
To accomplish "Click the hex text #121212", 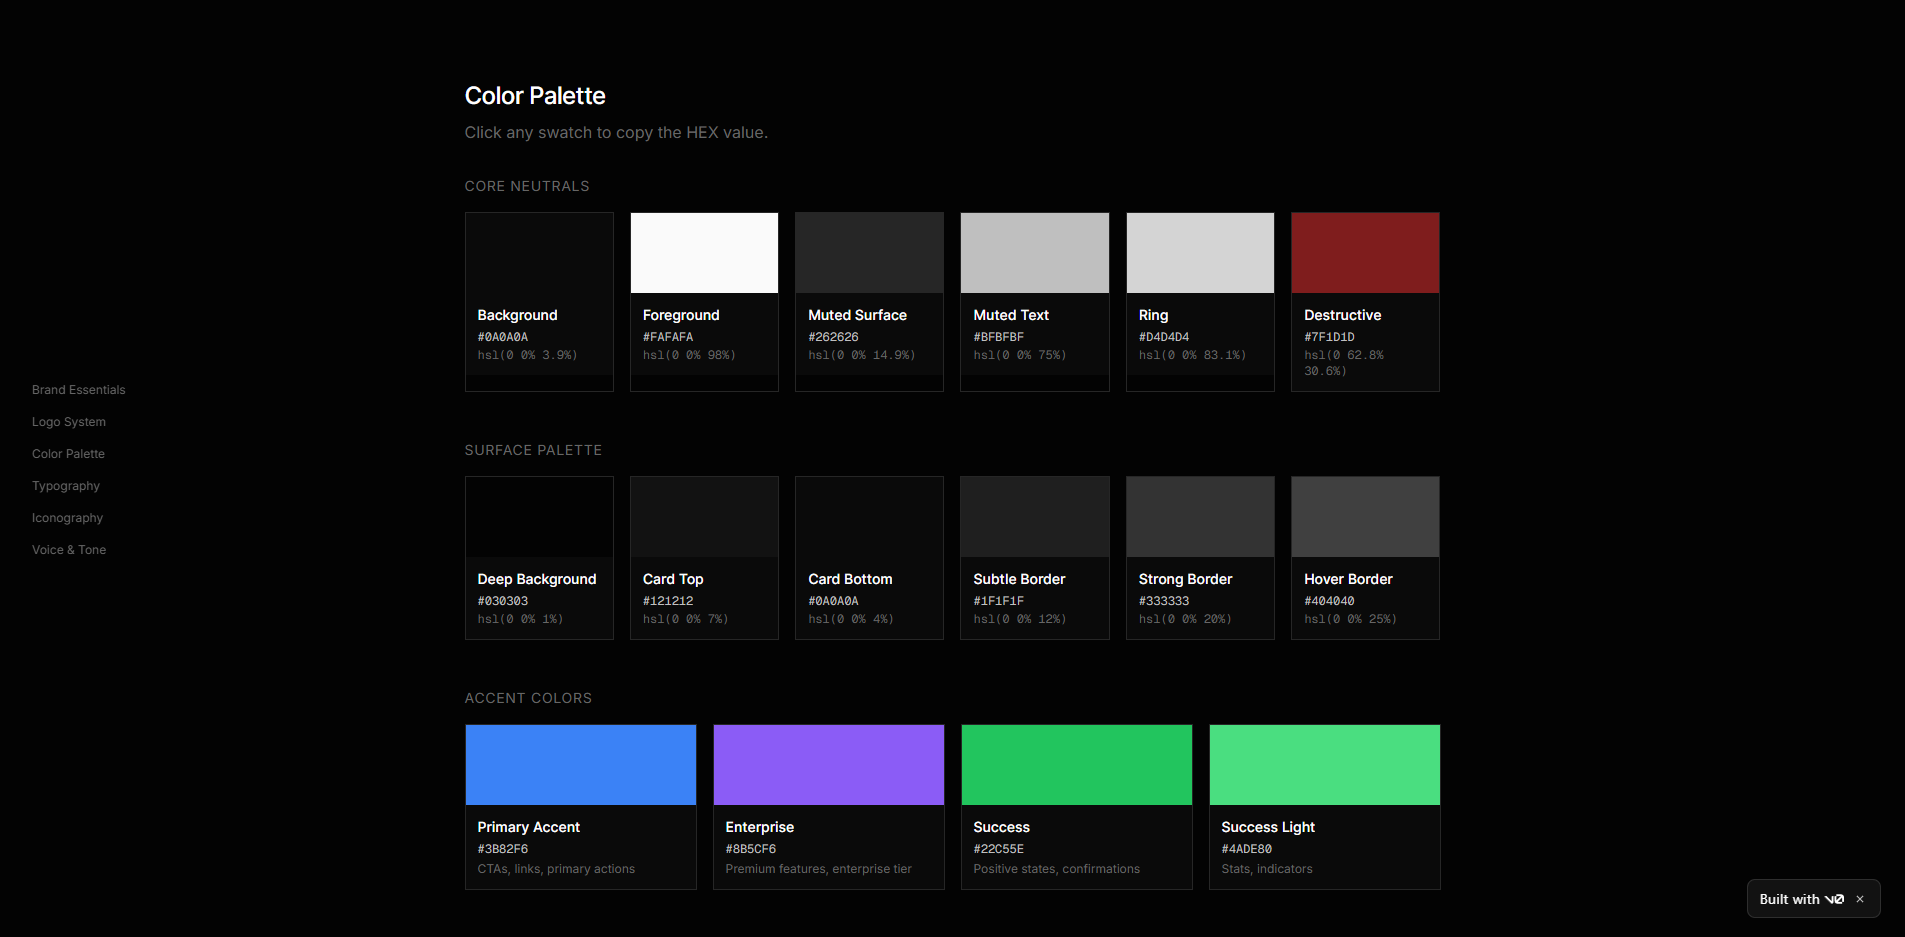I will (668, 601).
